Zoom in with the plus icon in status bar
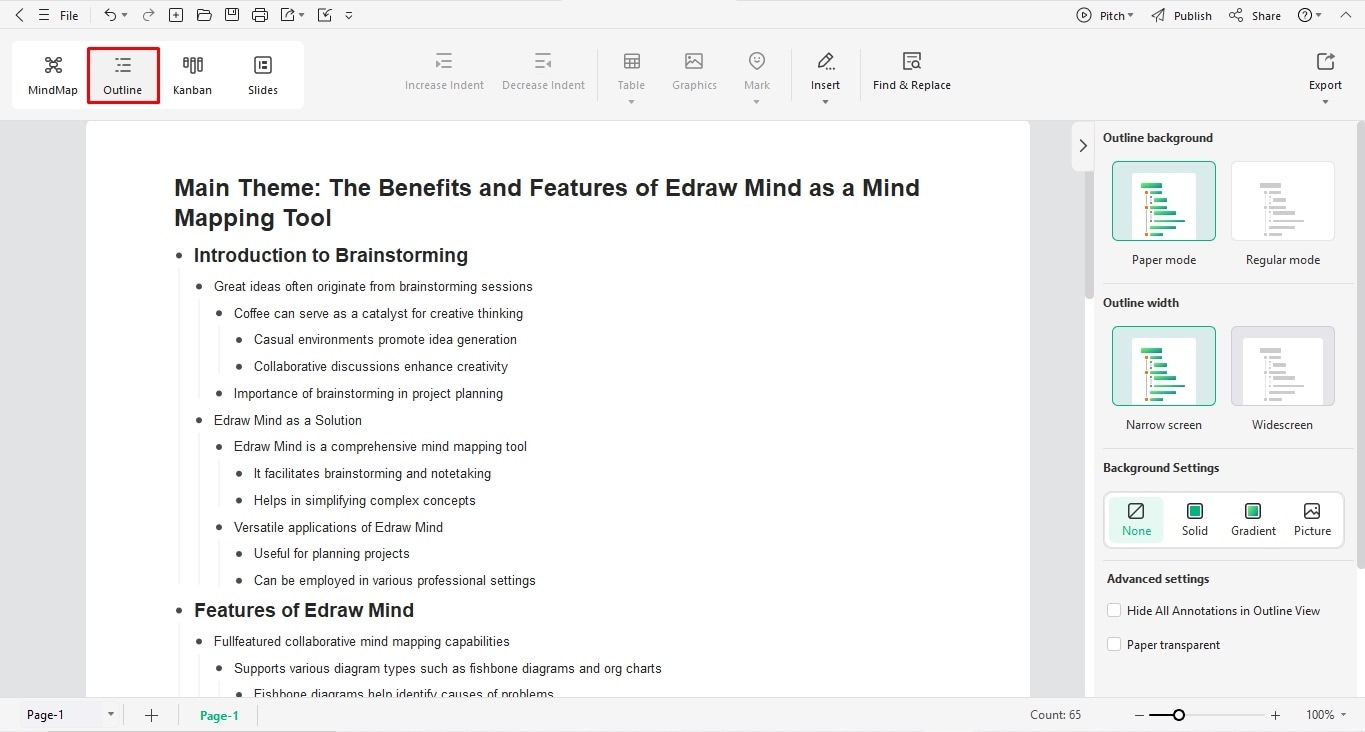The height and width of the screenshot is (732, 1365). tap(1275, 715)
